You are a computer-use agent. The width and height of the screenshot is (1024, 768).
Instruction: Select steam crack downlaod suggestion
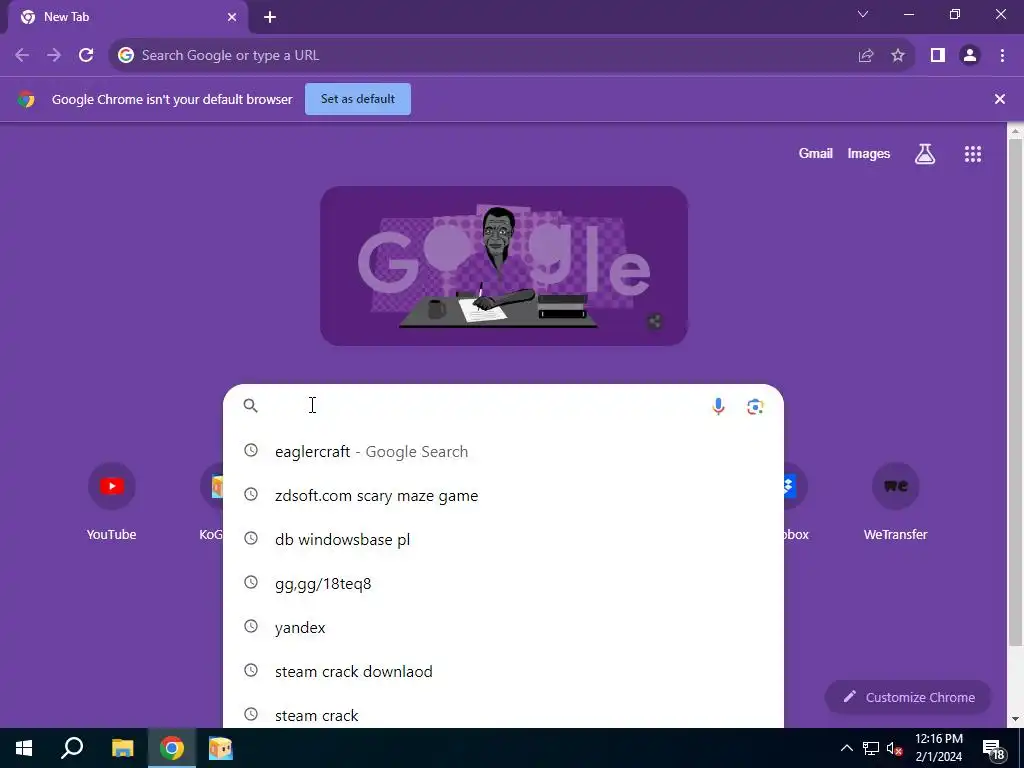click(x=503, y=671)
